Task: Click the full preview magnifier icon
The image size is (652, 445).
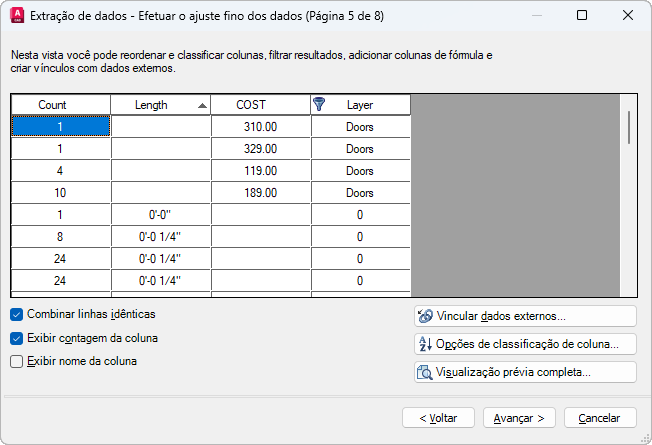Action: [424, 372]
